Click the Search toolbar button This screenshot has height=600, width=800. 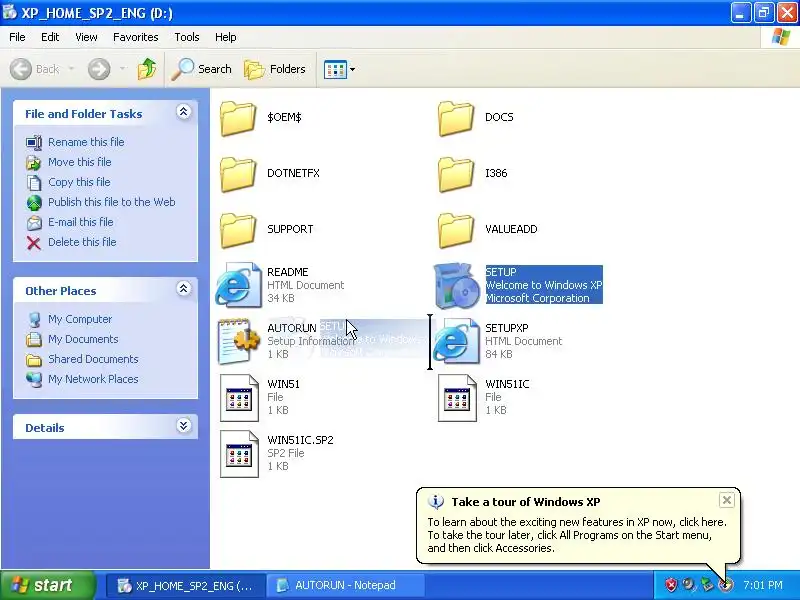(202, 69)
